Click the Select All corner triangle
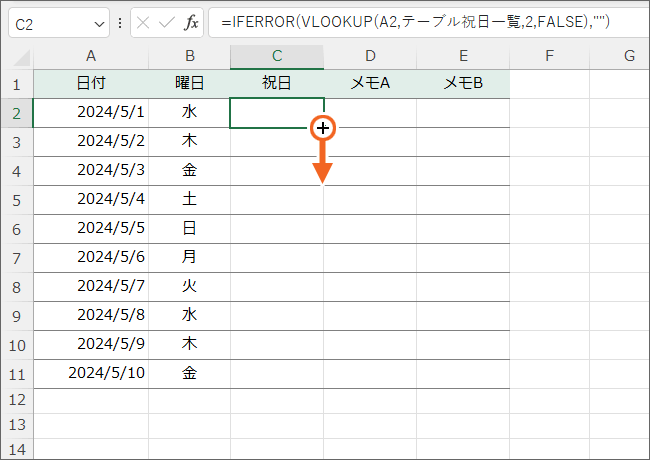The image size is (650, 460). click(x=22, y=58)
